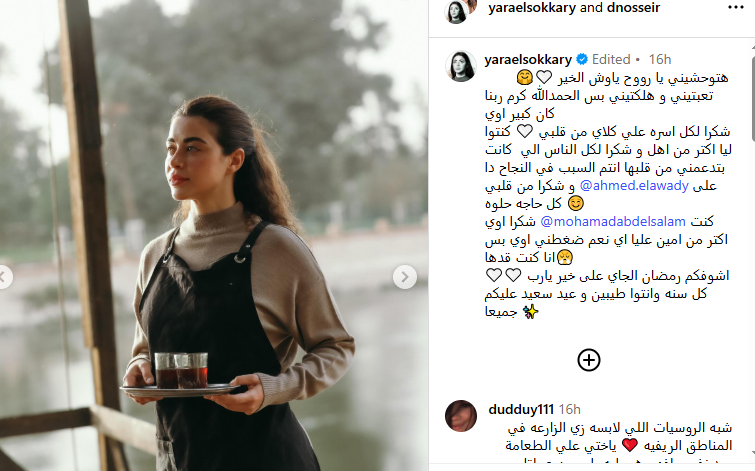The height and width of the screenshot is (471, 755).
Task: Open the @ahmed.elawady mention
Action: 634,185
